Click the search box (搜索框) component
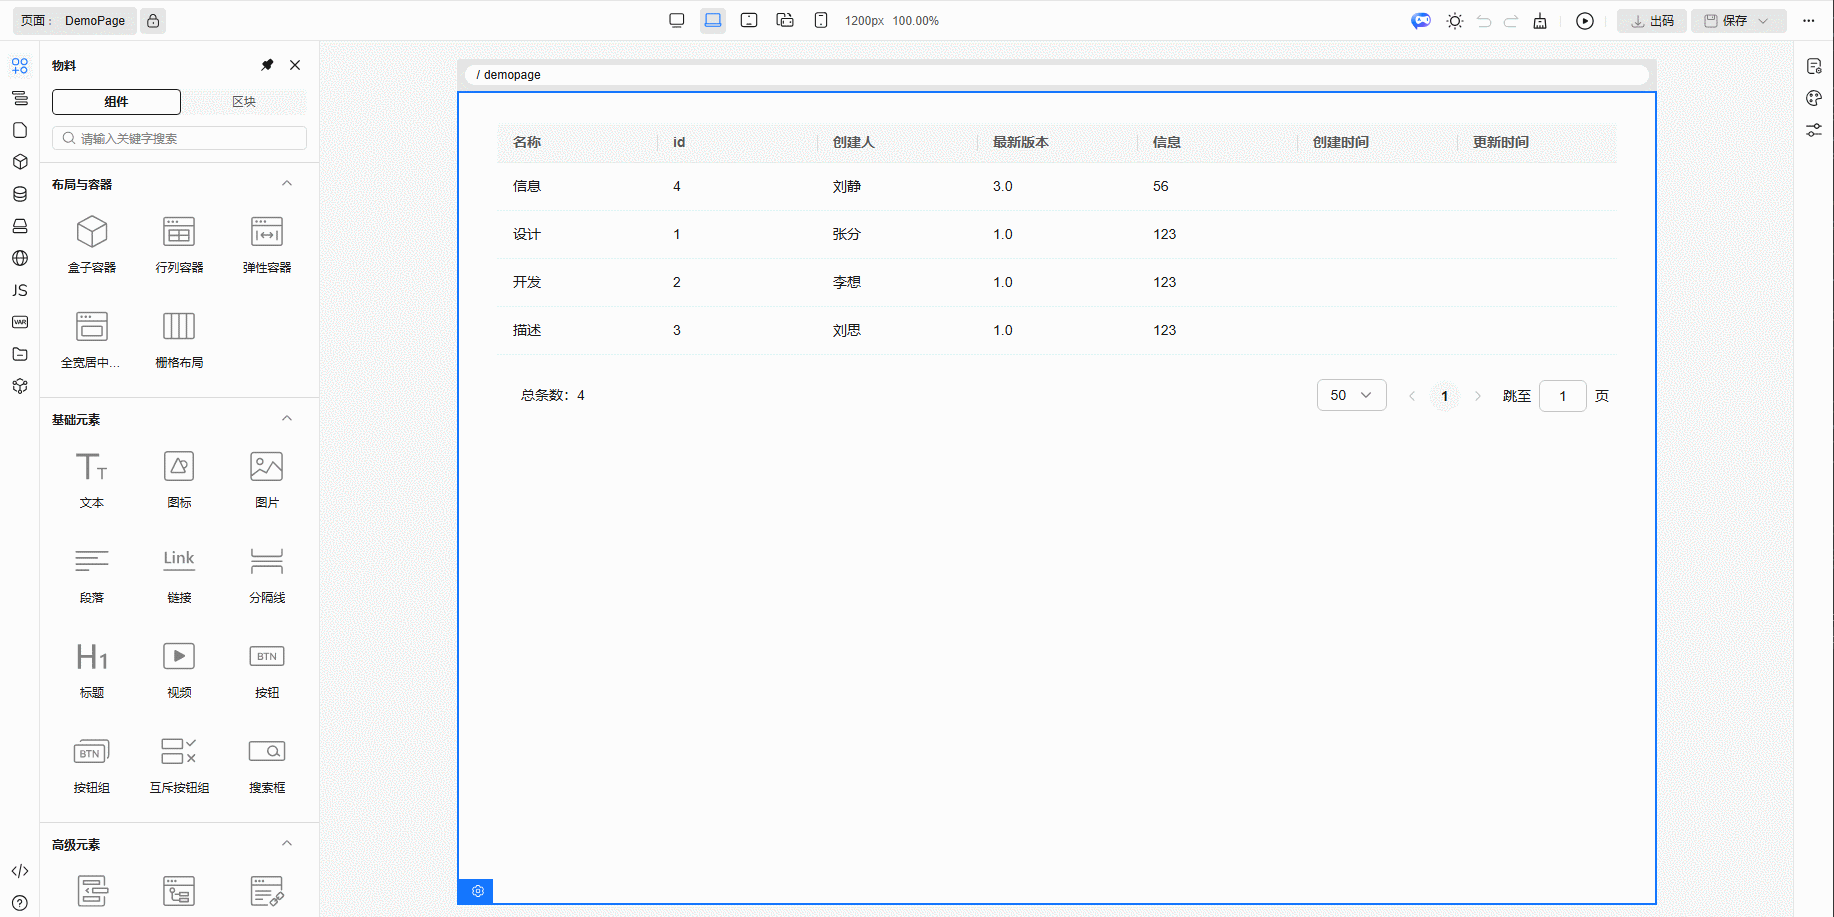The image size is (1834, 917). (267, 752)
